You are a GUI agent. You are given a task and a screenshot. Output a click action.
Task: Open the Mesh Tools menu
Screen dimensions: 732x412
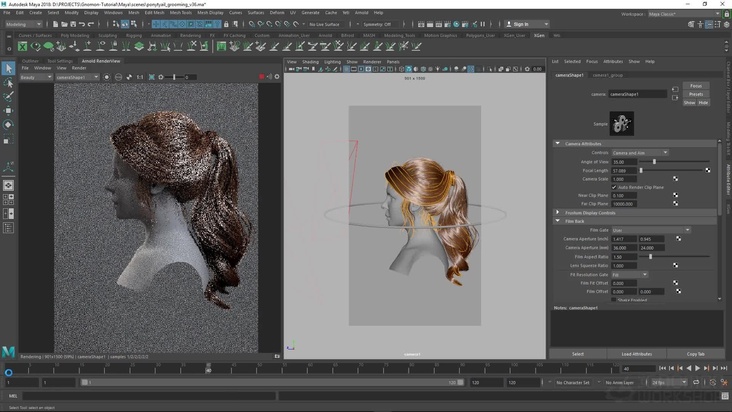coord(180,13)
